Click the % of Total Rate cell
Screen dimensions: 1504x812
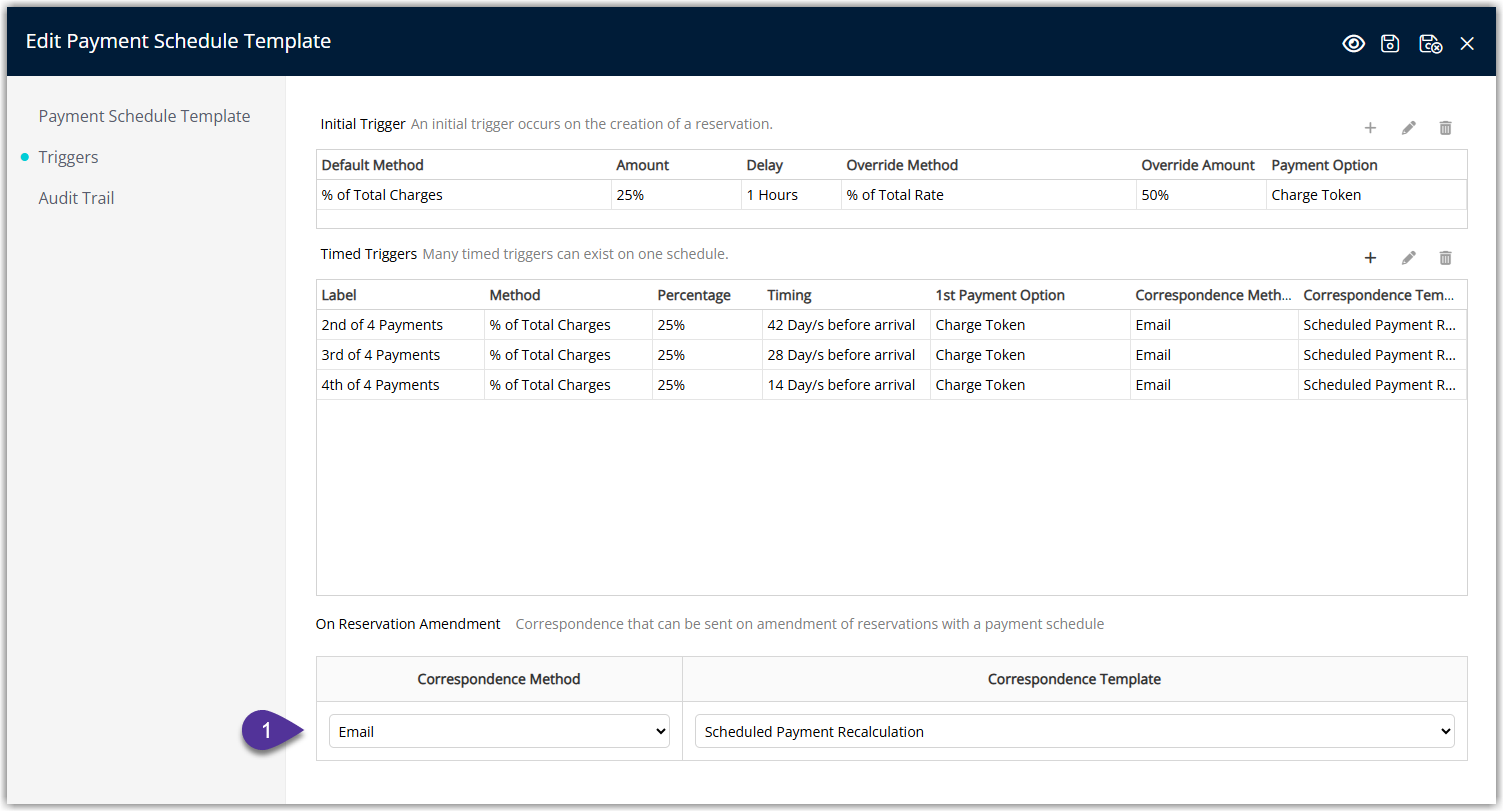(x=989, y=195)
